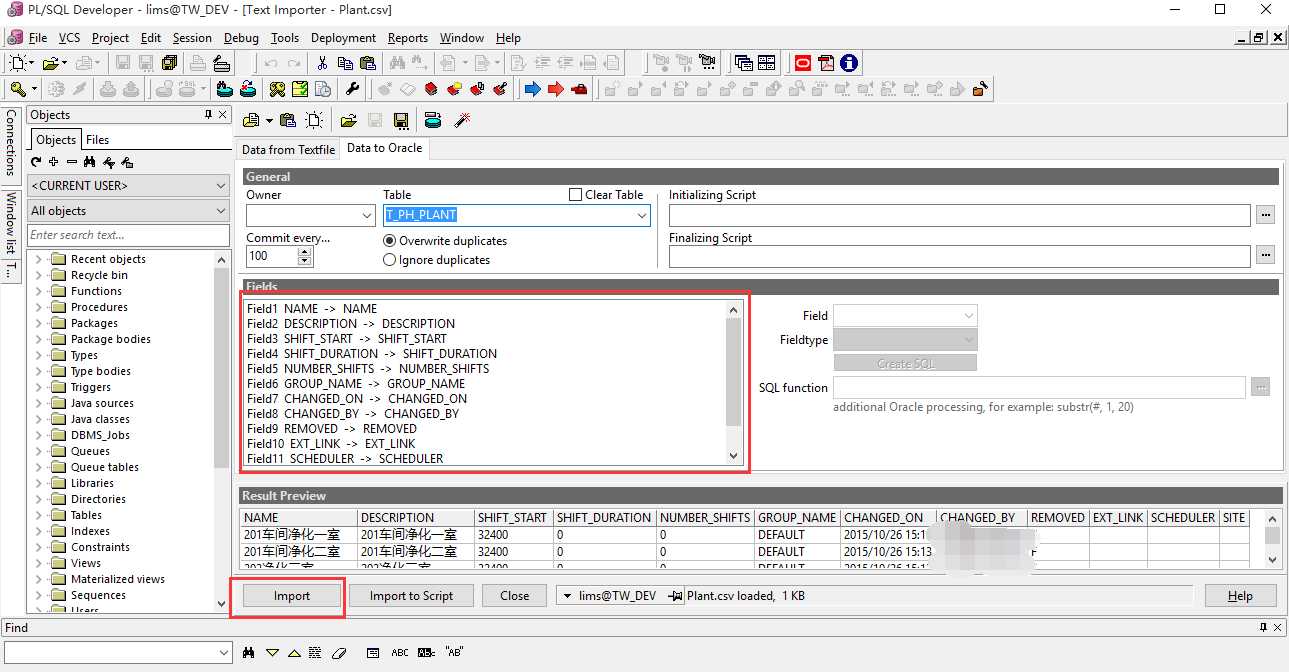
Task: Click the Import to Script button
Action: pyautogui.click(x=411, y=596)
